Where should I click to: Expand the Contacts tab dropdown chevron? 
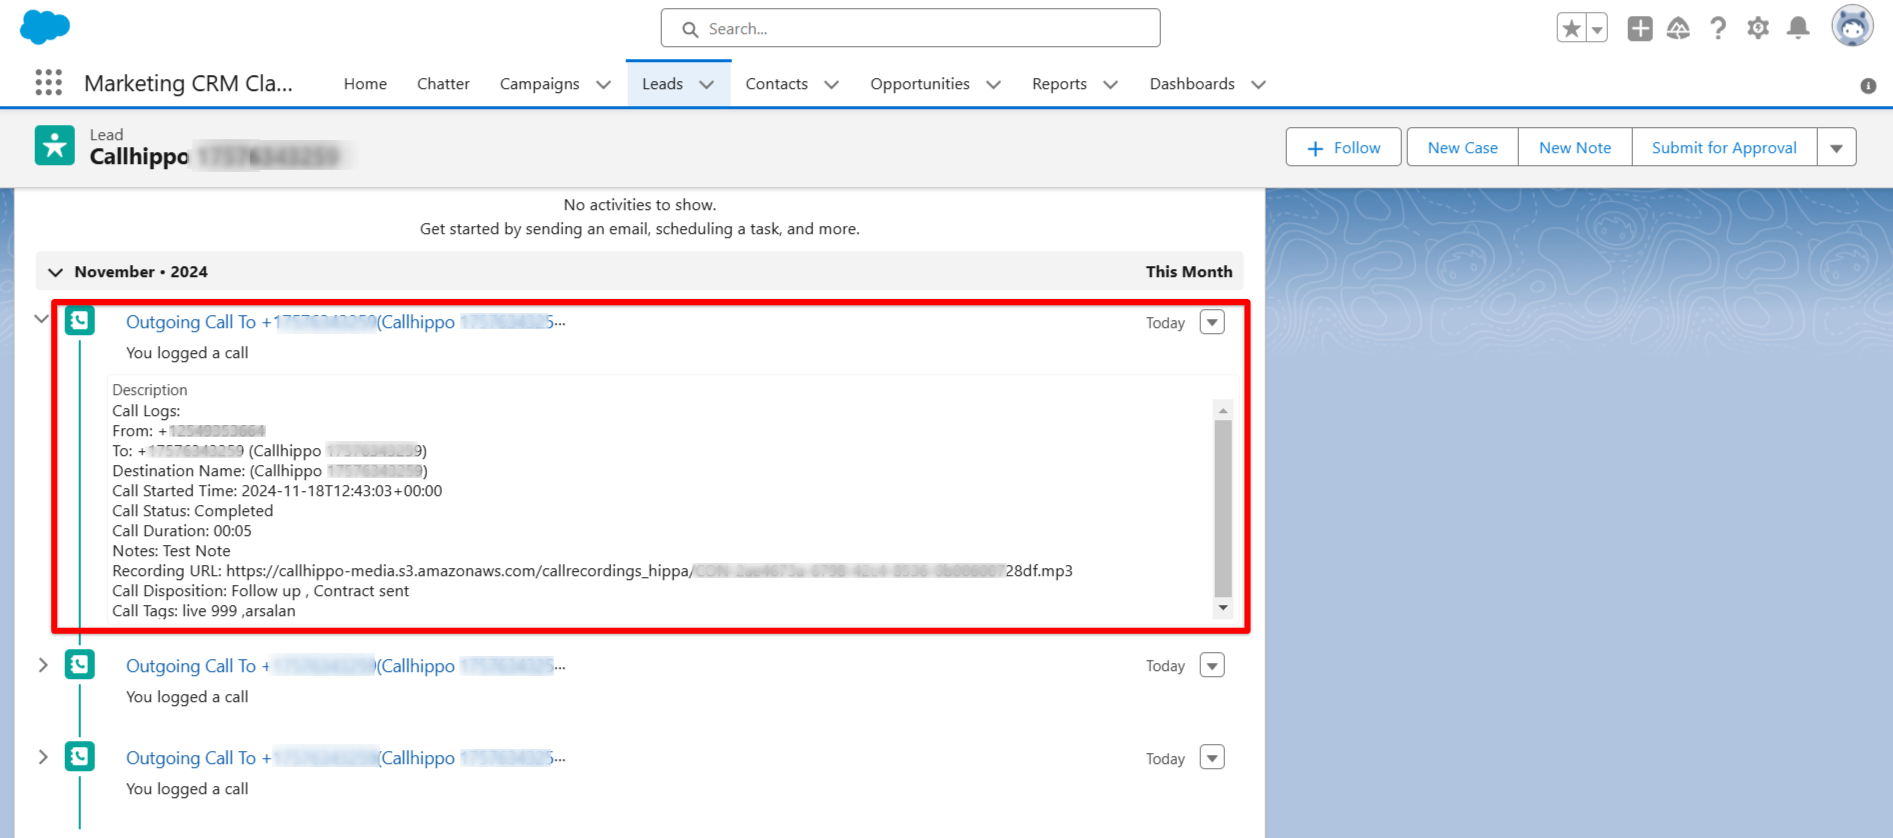click(x=831, y=85)
